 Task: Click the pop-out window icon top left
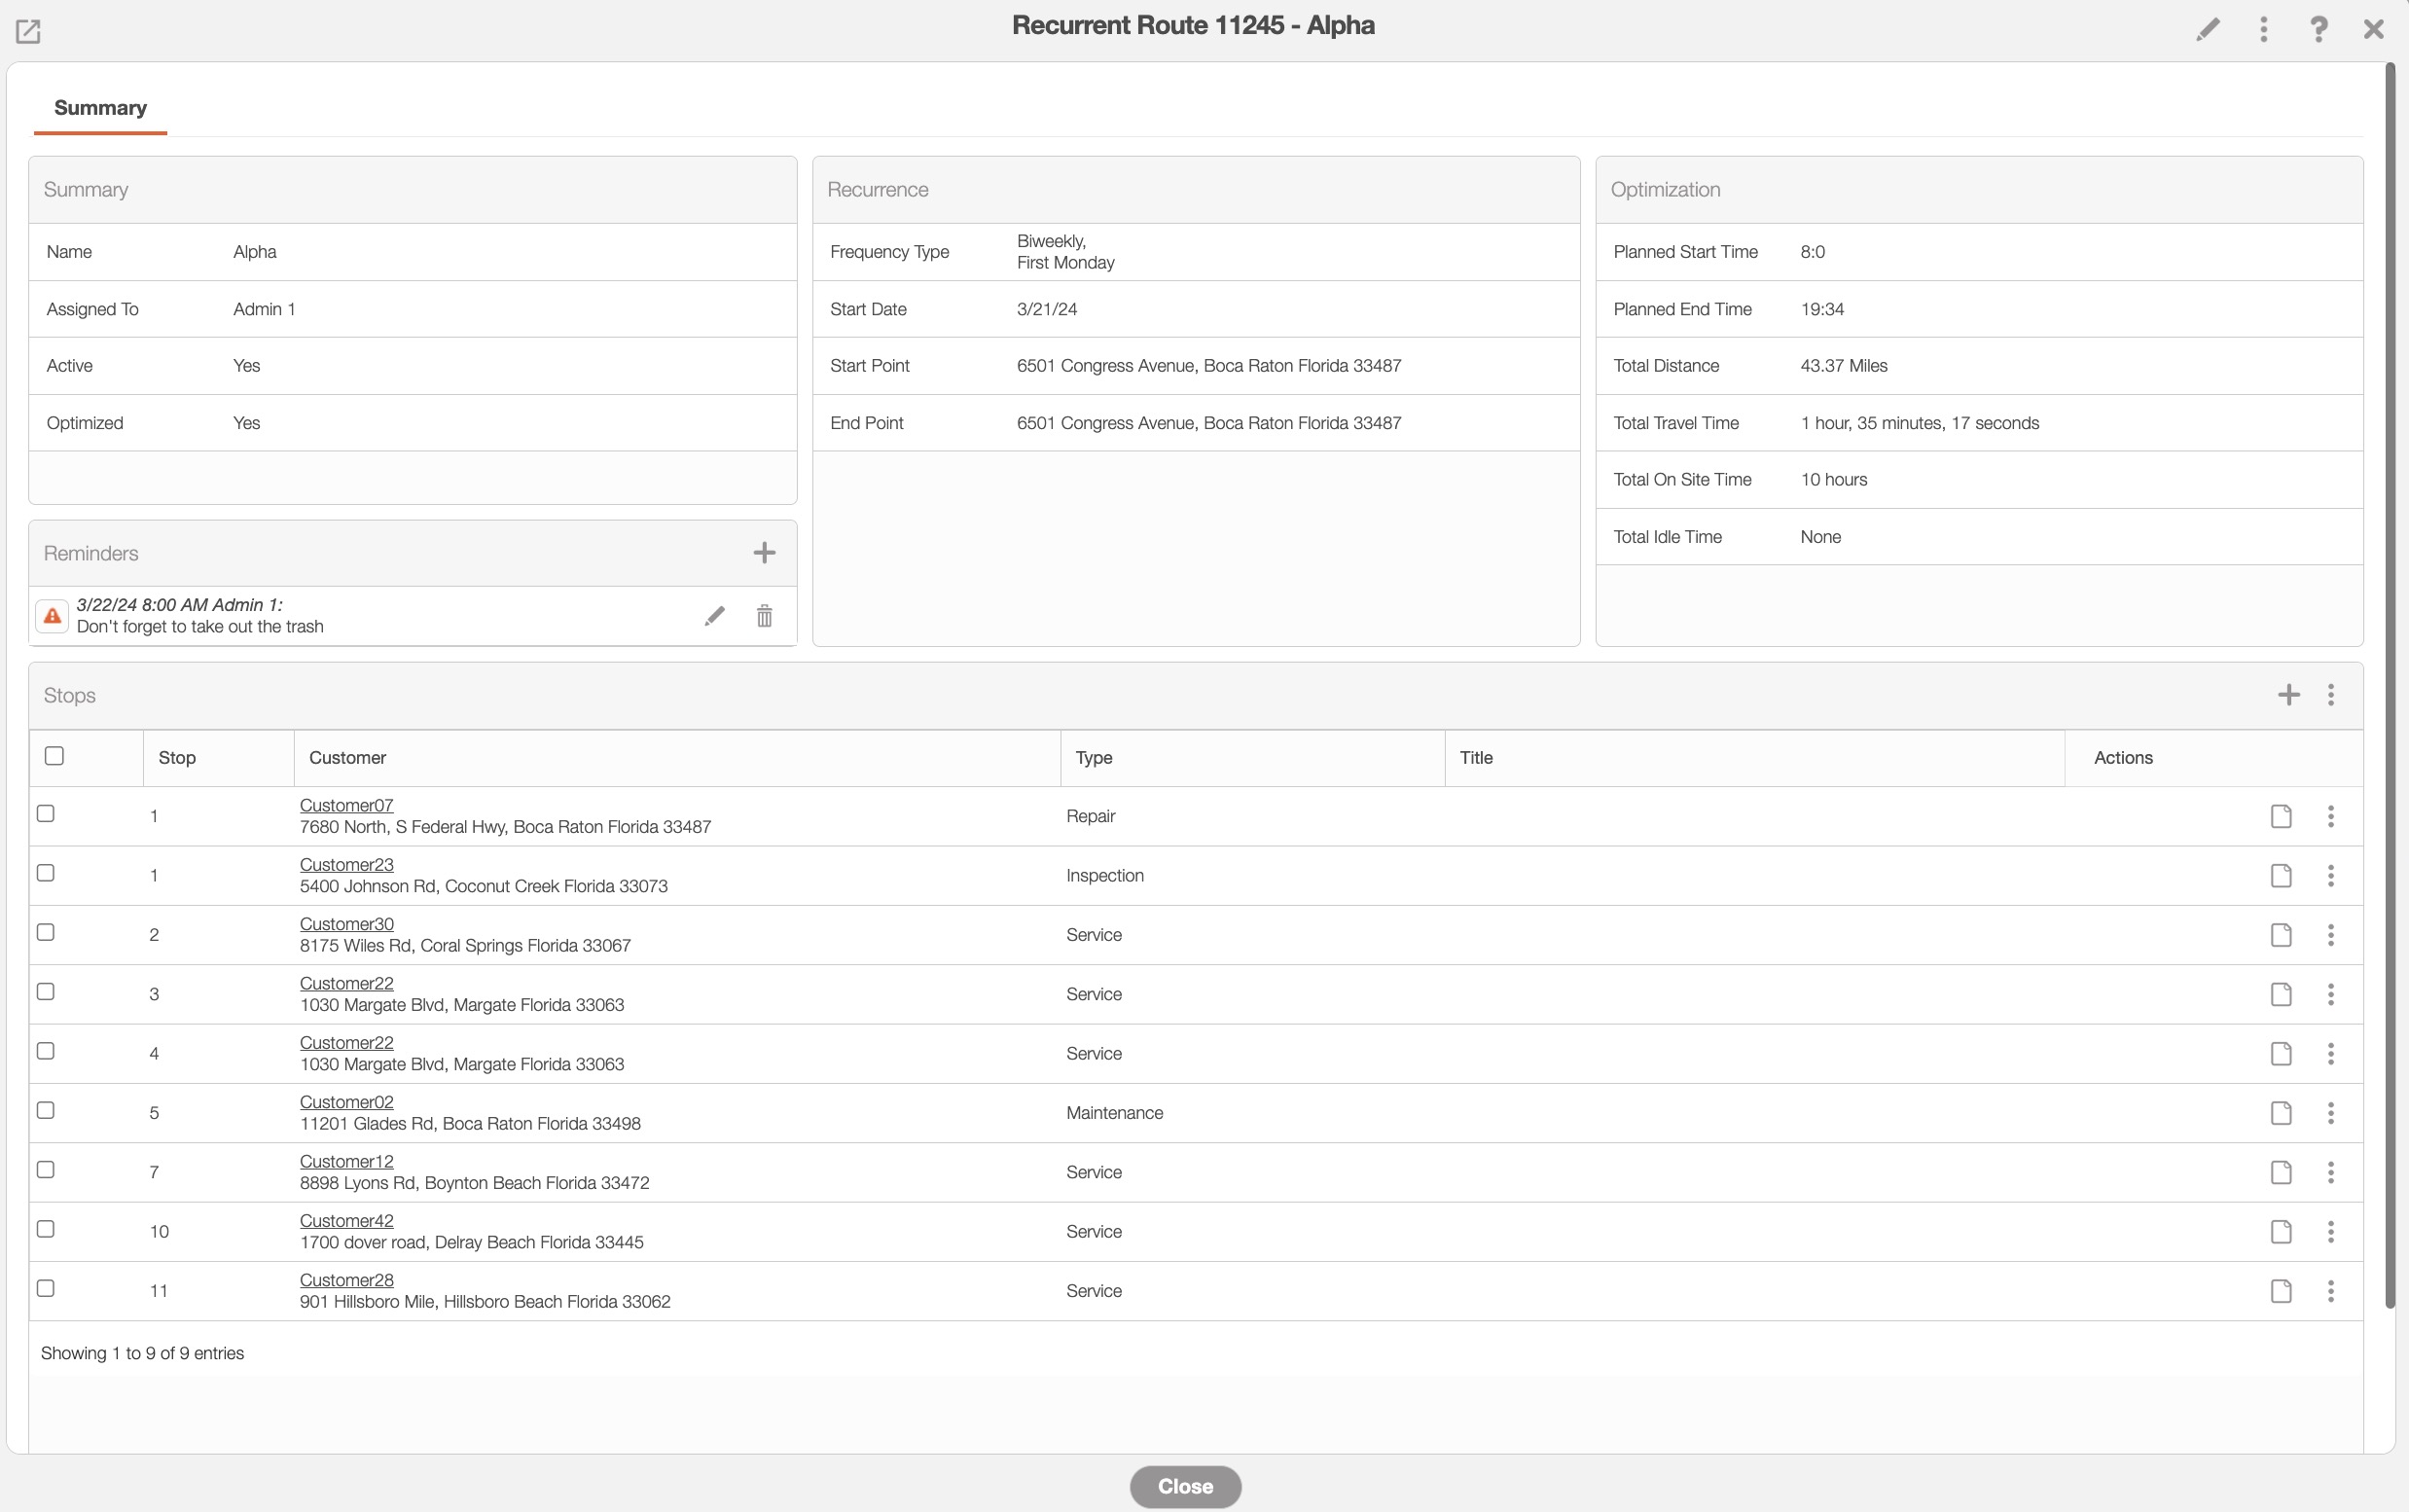[x=28, y=31]
